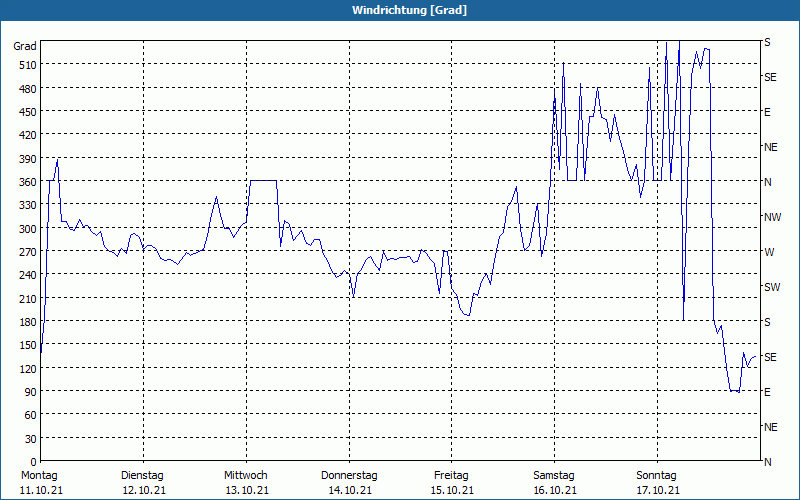Click the Mittwoch day label

click(245, 475)
